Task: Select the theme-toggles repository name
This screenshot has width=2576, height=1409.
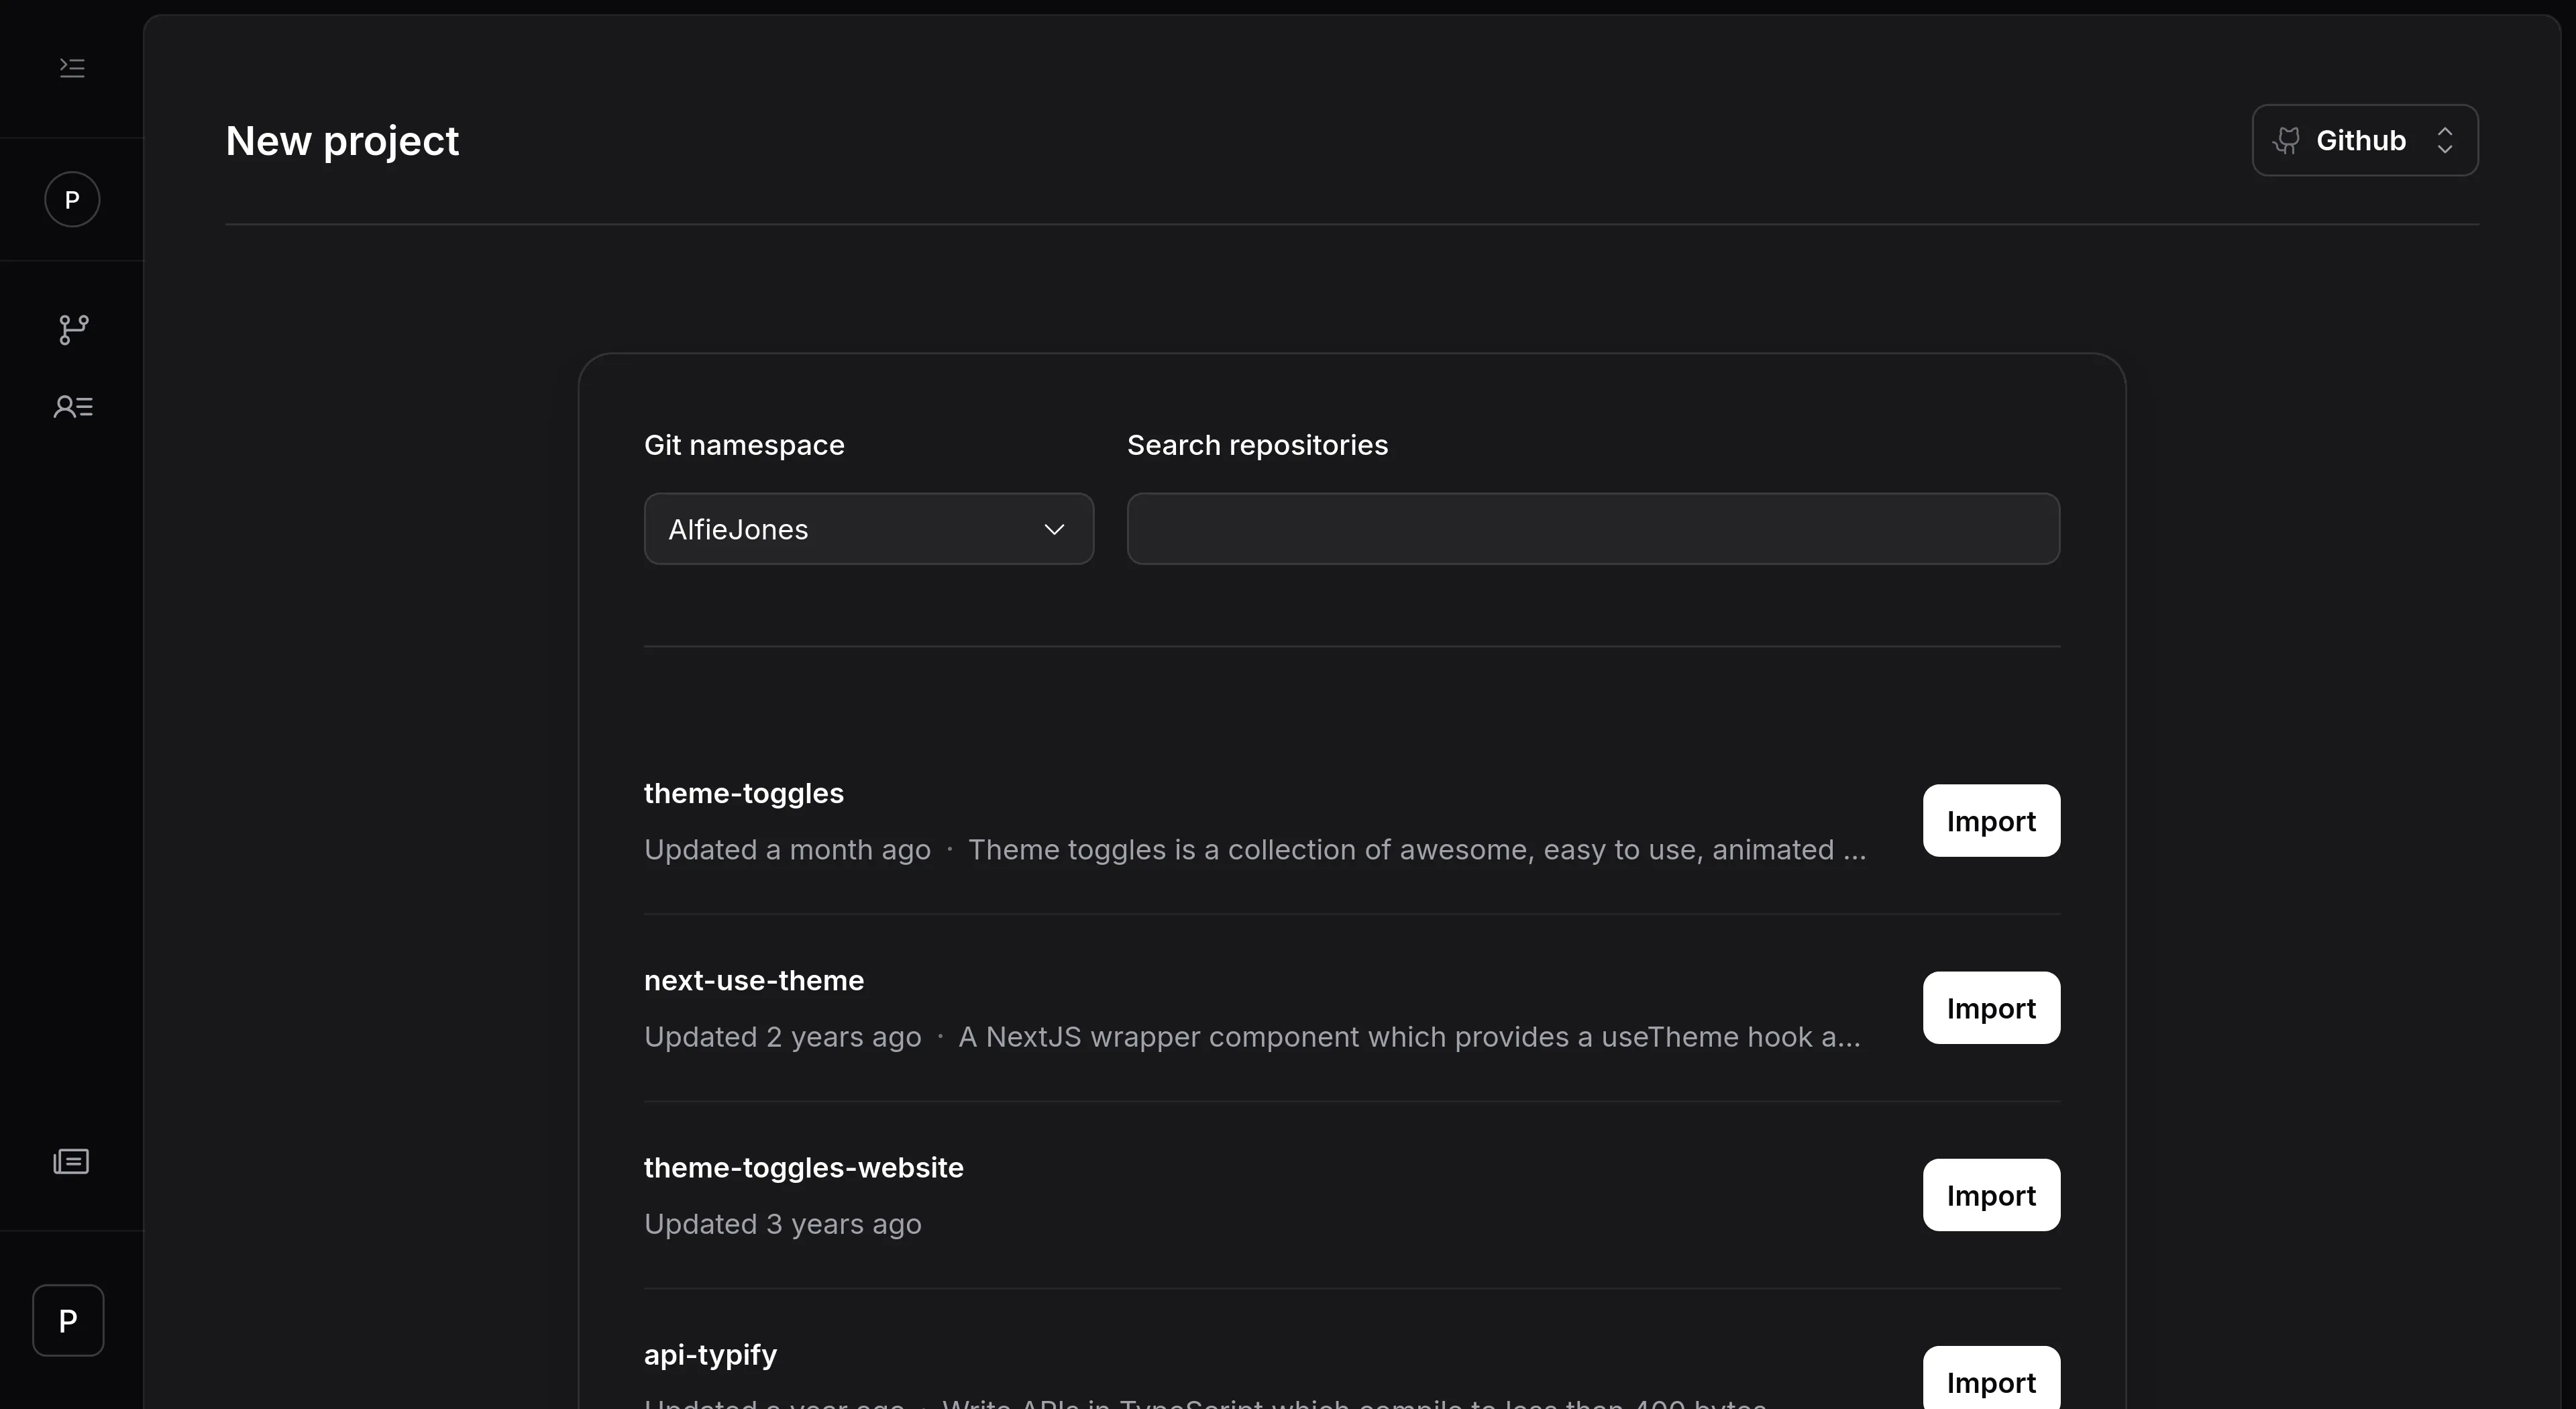Action: coord(743,792)
